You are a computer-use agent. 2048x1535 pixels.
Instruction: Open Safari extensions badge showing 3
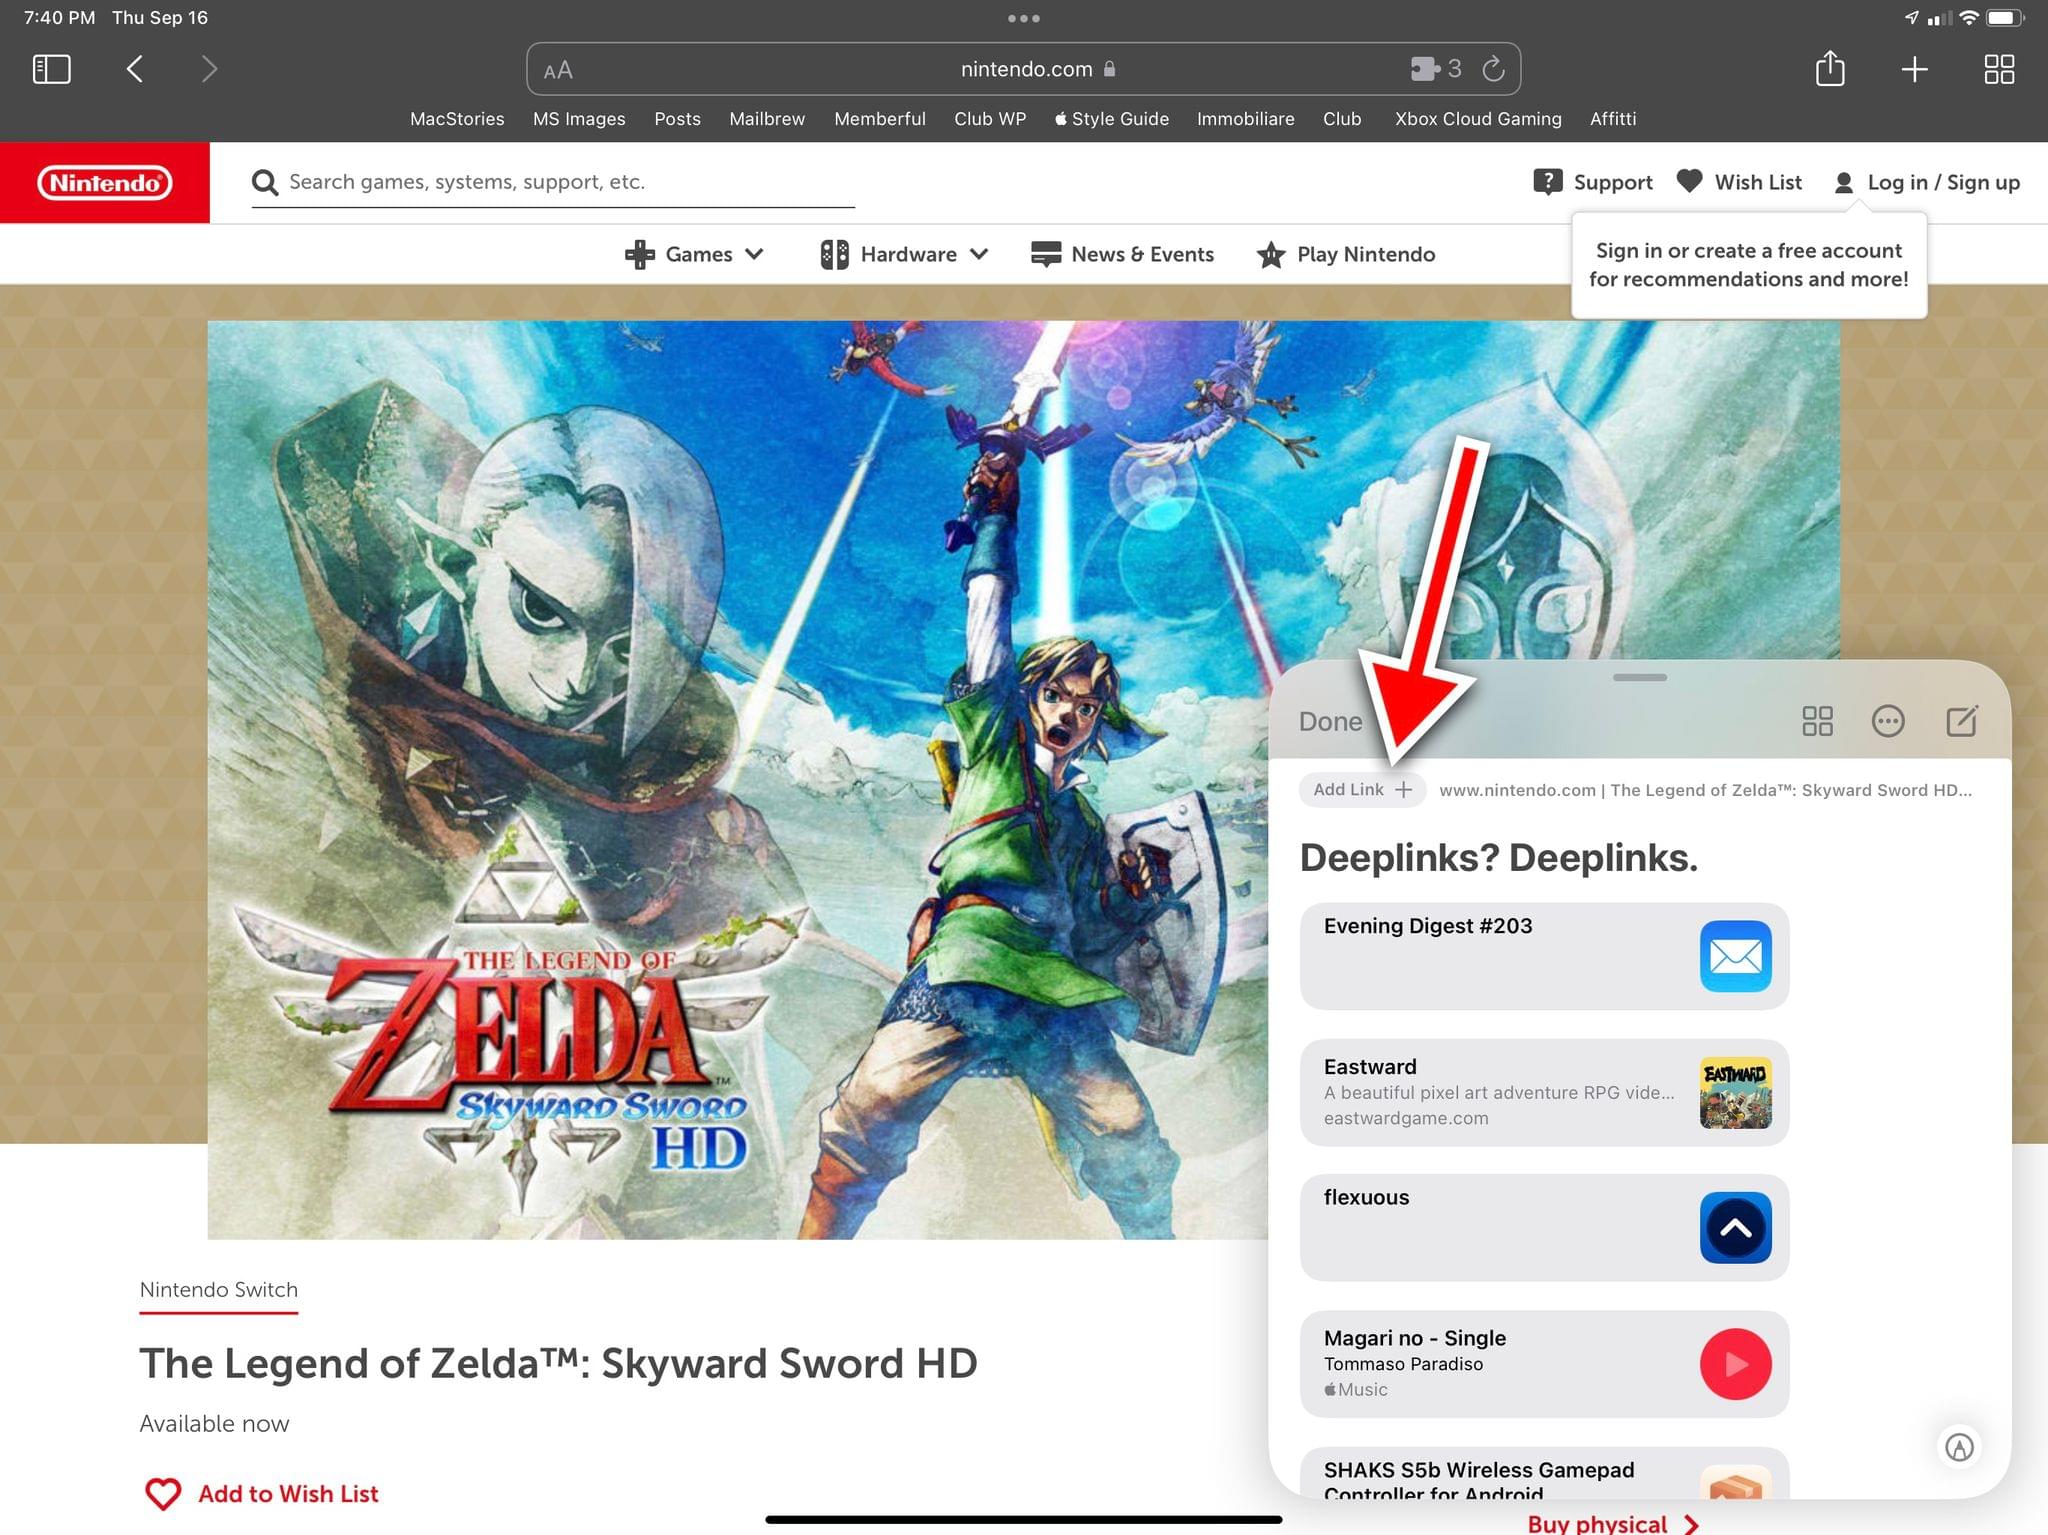tap(1436, 69)
